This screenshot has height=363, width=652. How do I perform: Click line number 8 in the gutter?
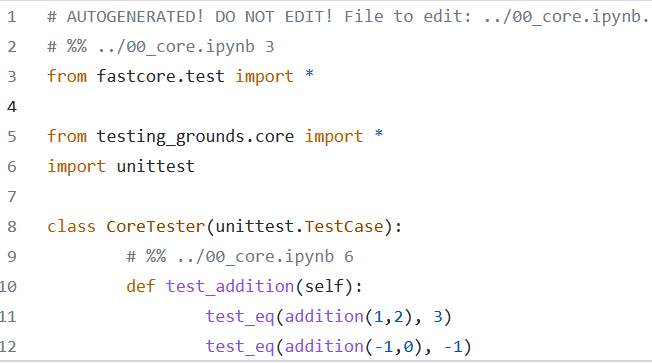coord(12,227)
